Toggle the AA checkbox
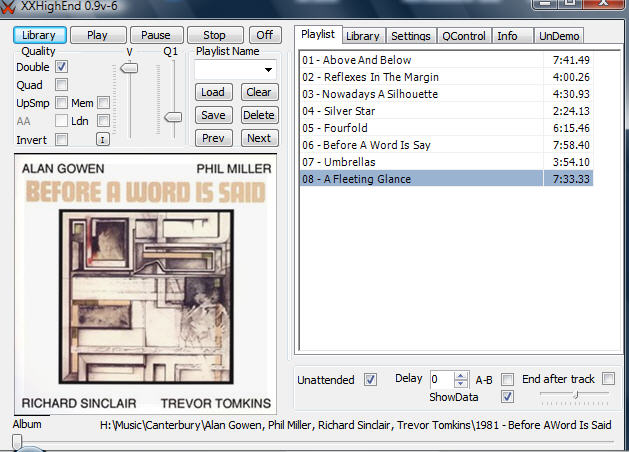The image size is (629, 452). click(61, 121)
